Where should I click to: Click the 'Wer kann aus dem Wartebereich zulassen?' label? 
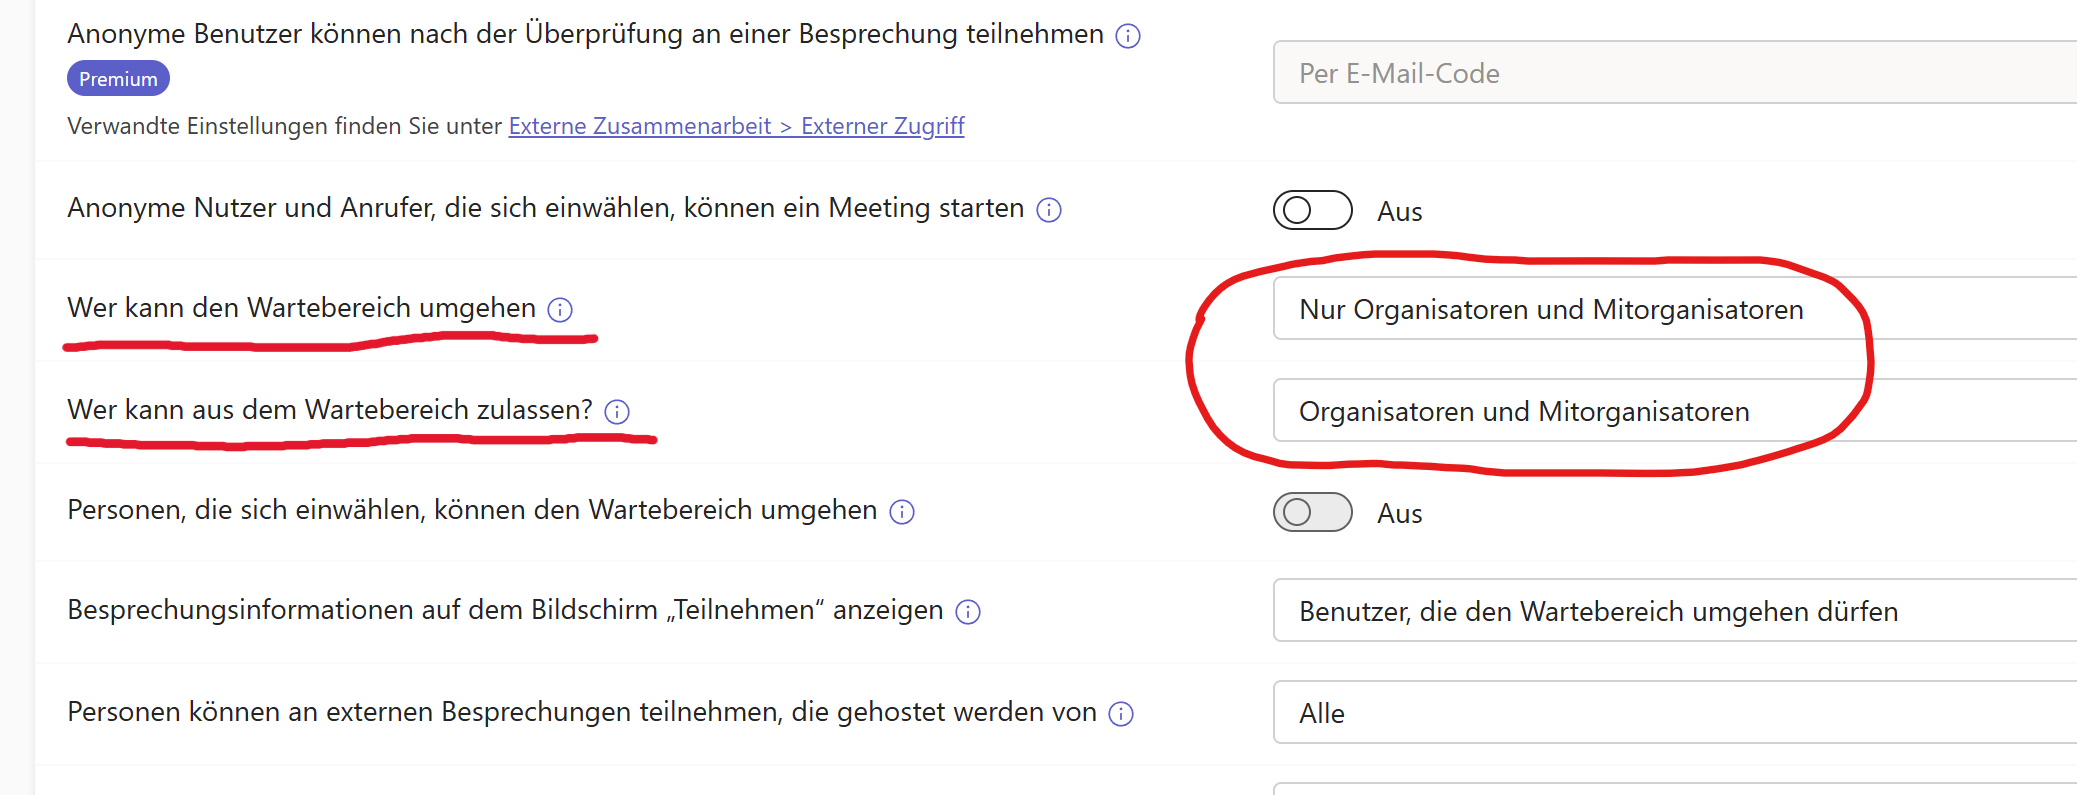tap(329, 410)
